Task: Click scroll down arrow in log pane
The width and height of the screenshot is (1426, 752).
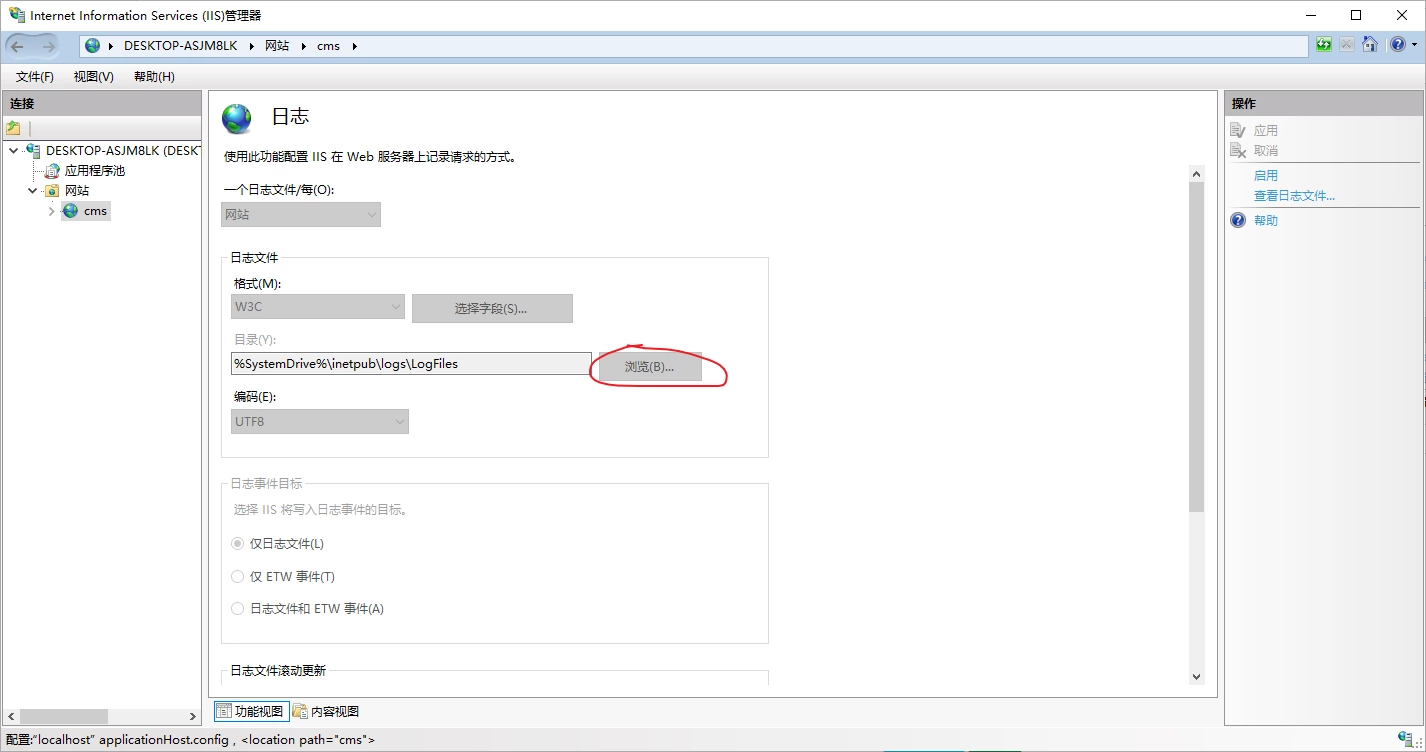Action: pyautogui.click(x=1197, y=676)
